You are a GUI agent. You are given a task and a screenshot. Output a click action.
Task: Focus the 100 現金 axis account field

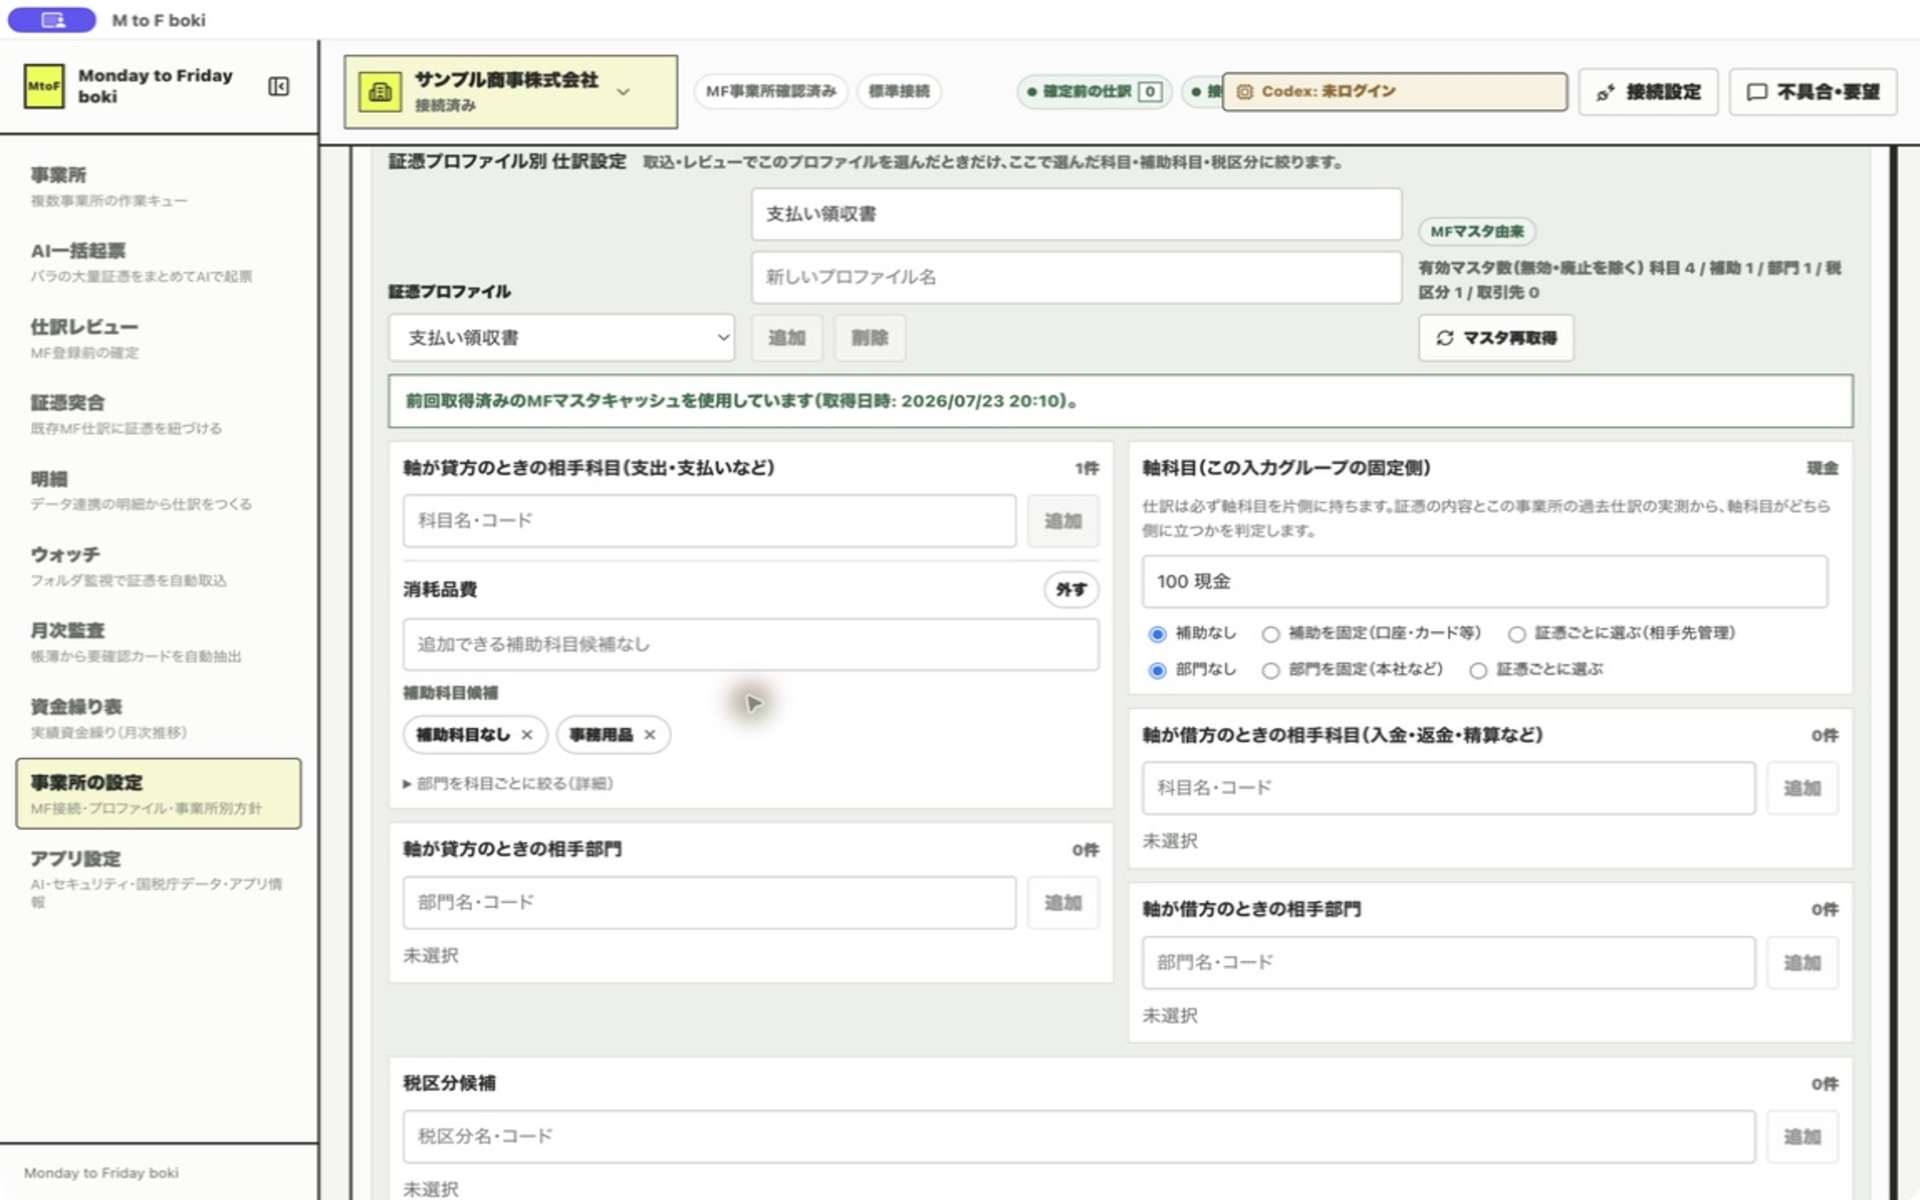click(x=1485, y=582)
